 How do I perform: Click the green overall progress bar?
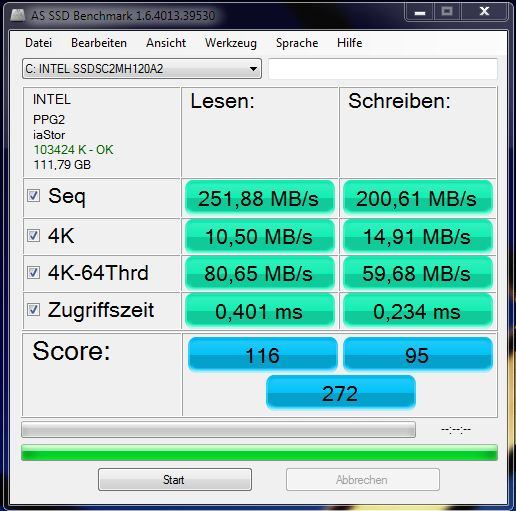pyautogui.click(x=259, y=453)
